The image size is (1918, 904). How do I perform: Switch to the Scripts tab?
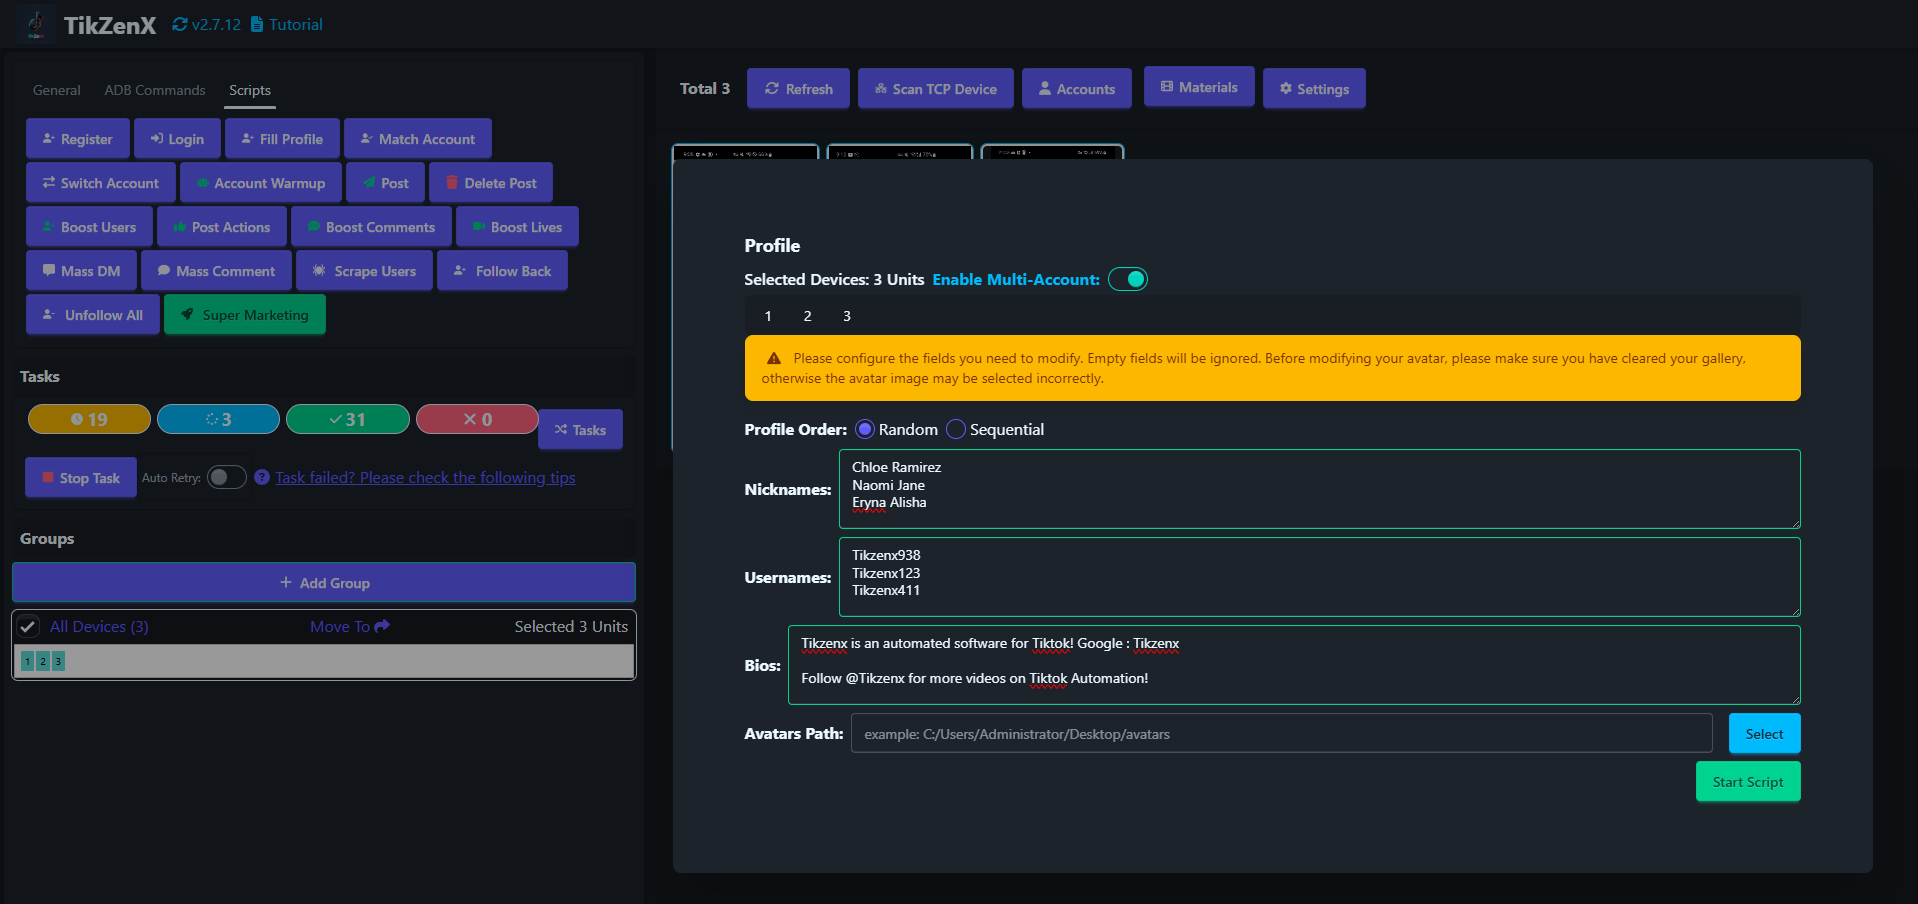pyautogui.click(x=250, y=90)
